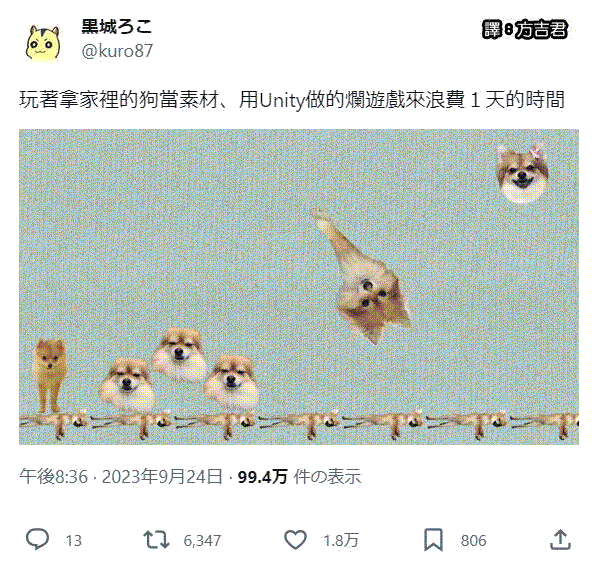598x569 pixels.
Task: Click the 806 bookmarks count
Action: 473,540
